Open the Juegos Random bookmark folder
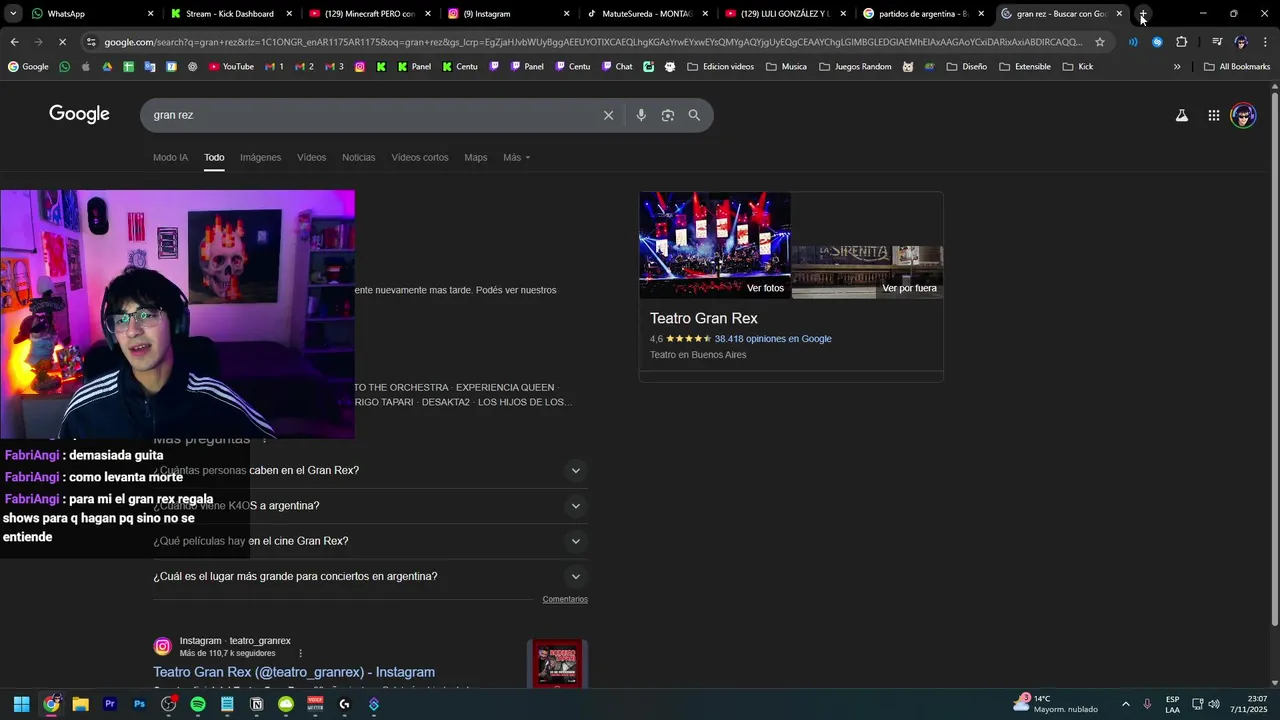This screenshot has width=1280, height=720. pyautogui.click(x=855, y=67)
